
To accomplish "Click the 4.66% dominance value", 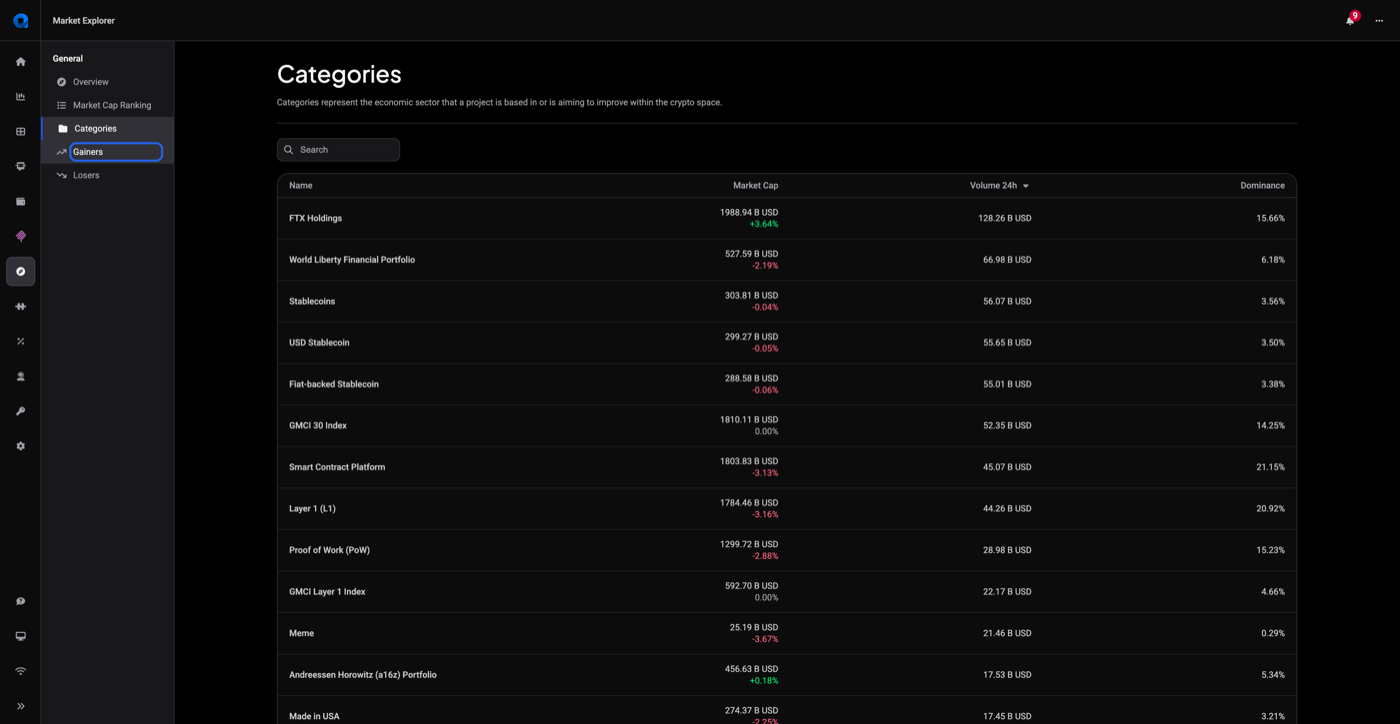I will point(1273,592).
